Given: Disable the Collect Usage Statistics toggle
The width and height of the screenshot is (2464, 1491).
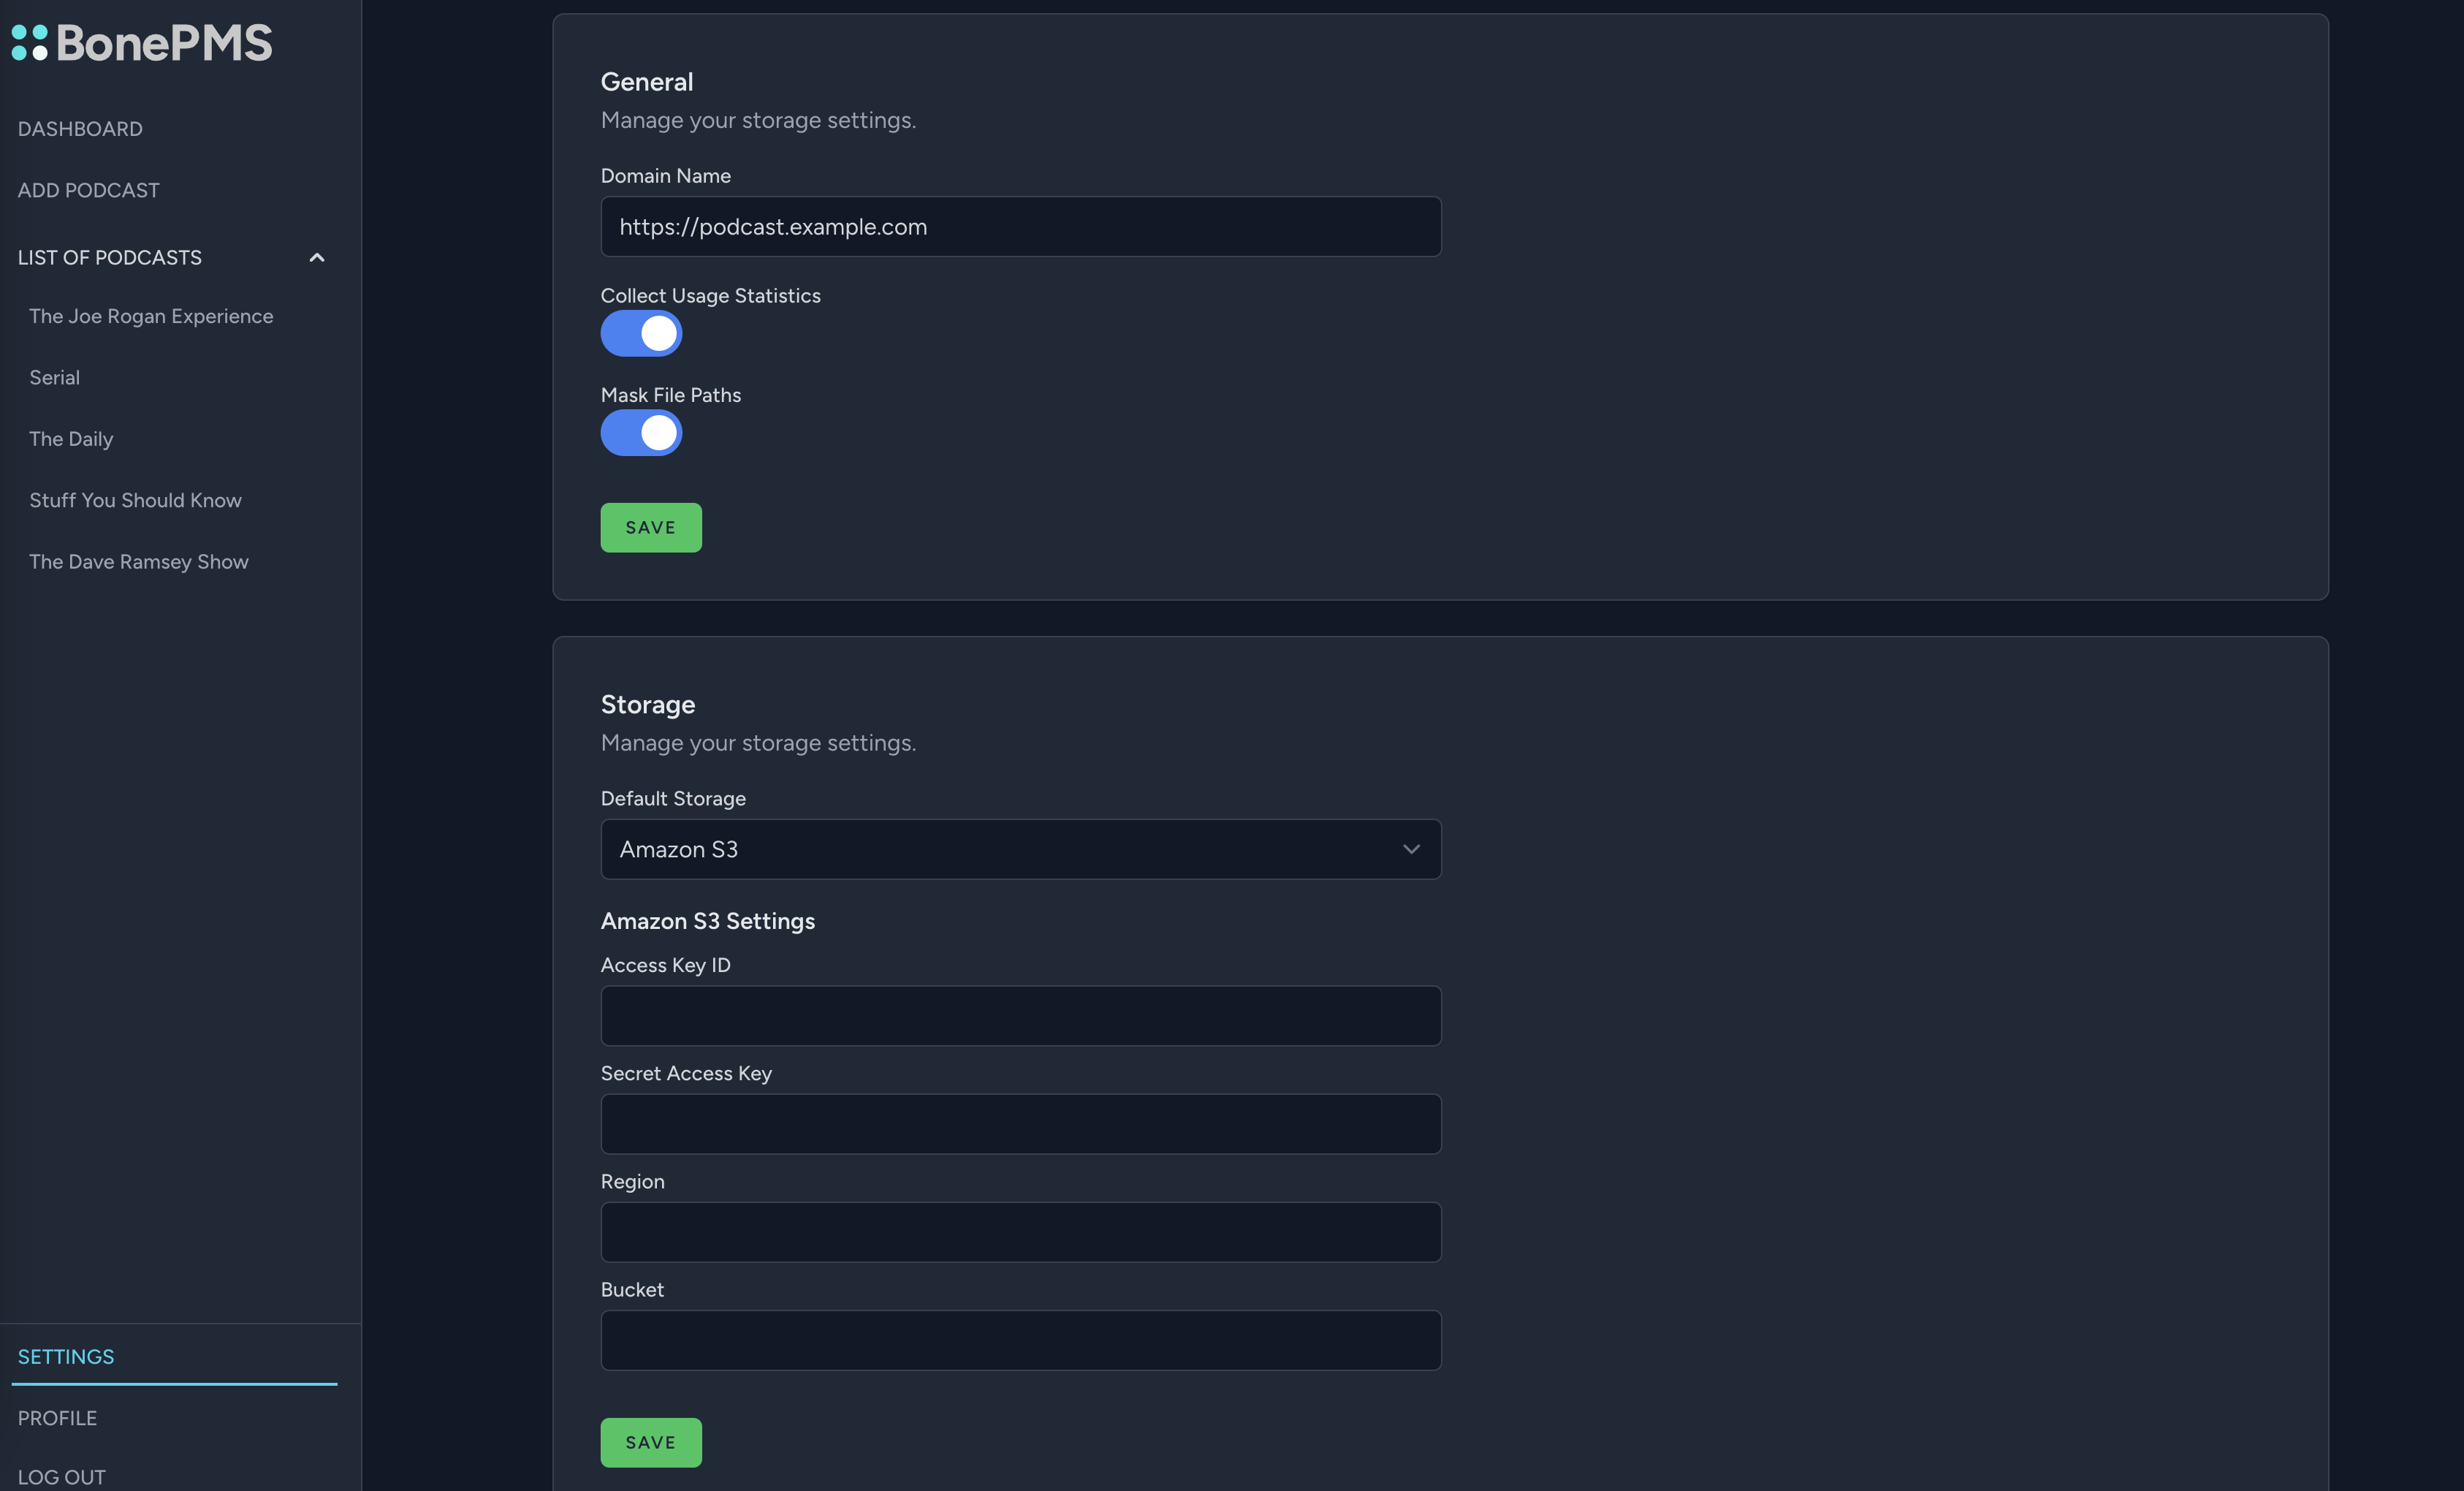Looking at the screenshot, I should (641, 333).
